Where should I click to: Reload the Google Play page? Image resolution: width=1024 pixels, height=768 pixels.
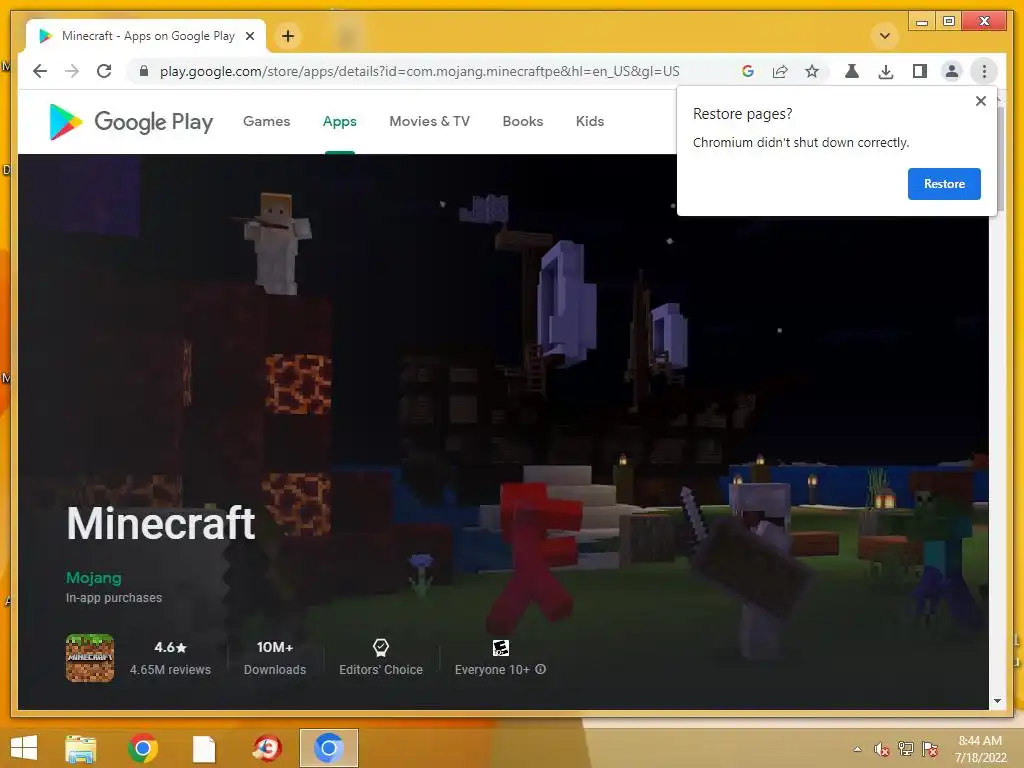tap(104, 71)
